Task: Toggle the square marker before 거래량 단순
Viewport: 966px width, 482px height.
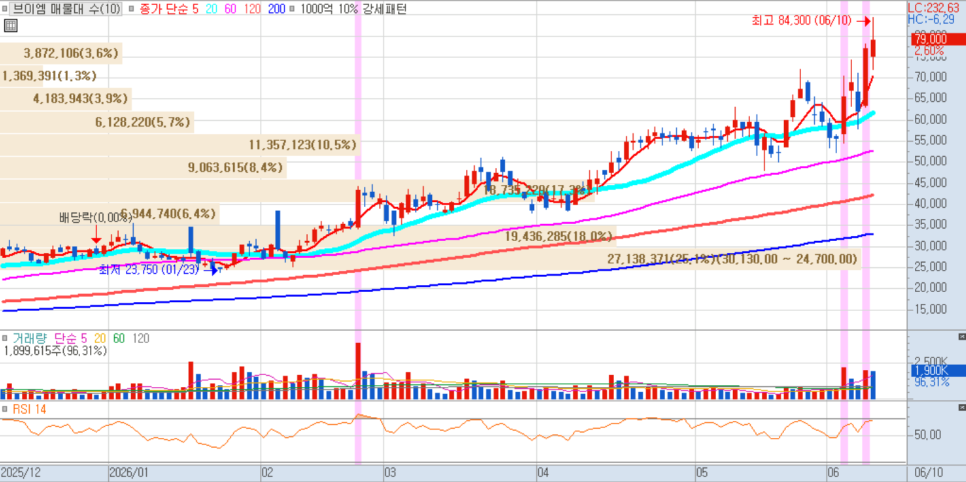Action: click(x=6, y=338)
